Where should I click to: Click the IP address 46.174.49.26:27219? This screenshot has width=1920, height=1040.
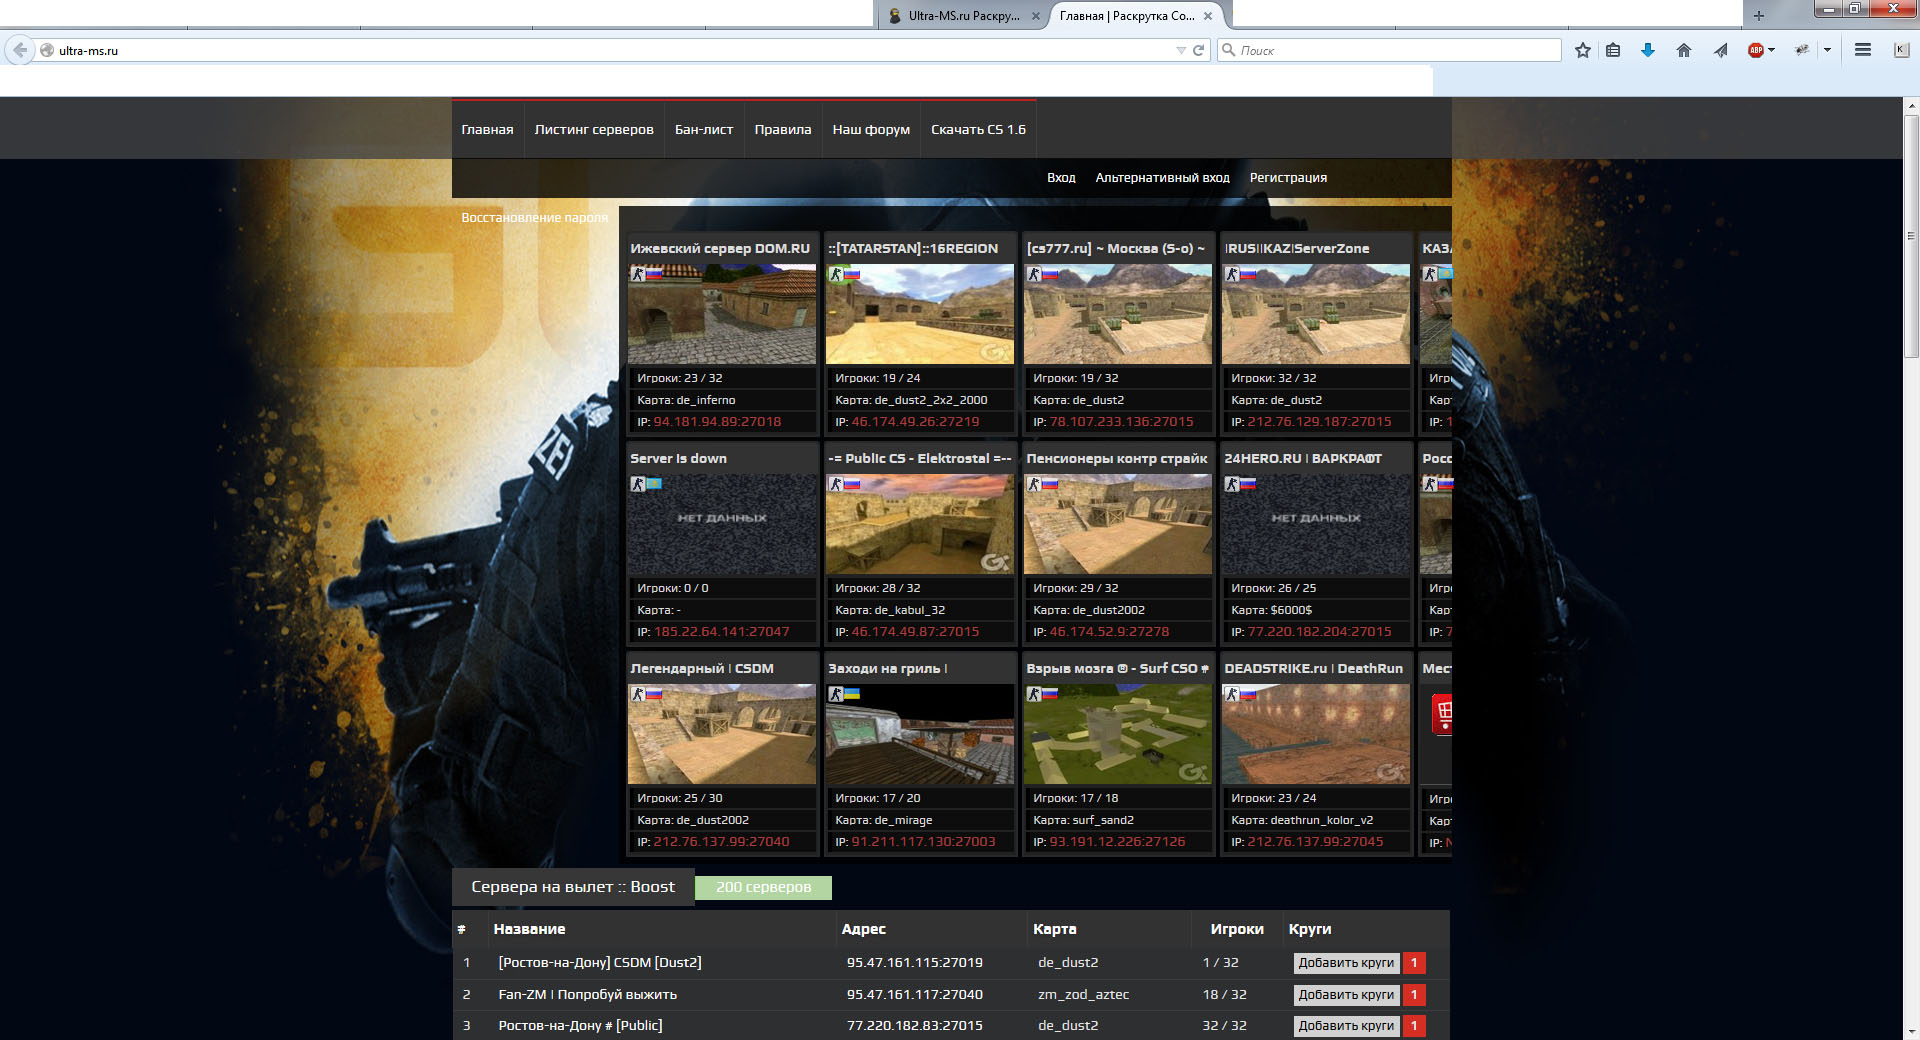[x=915, y=422]
